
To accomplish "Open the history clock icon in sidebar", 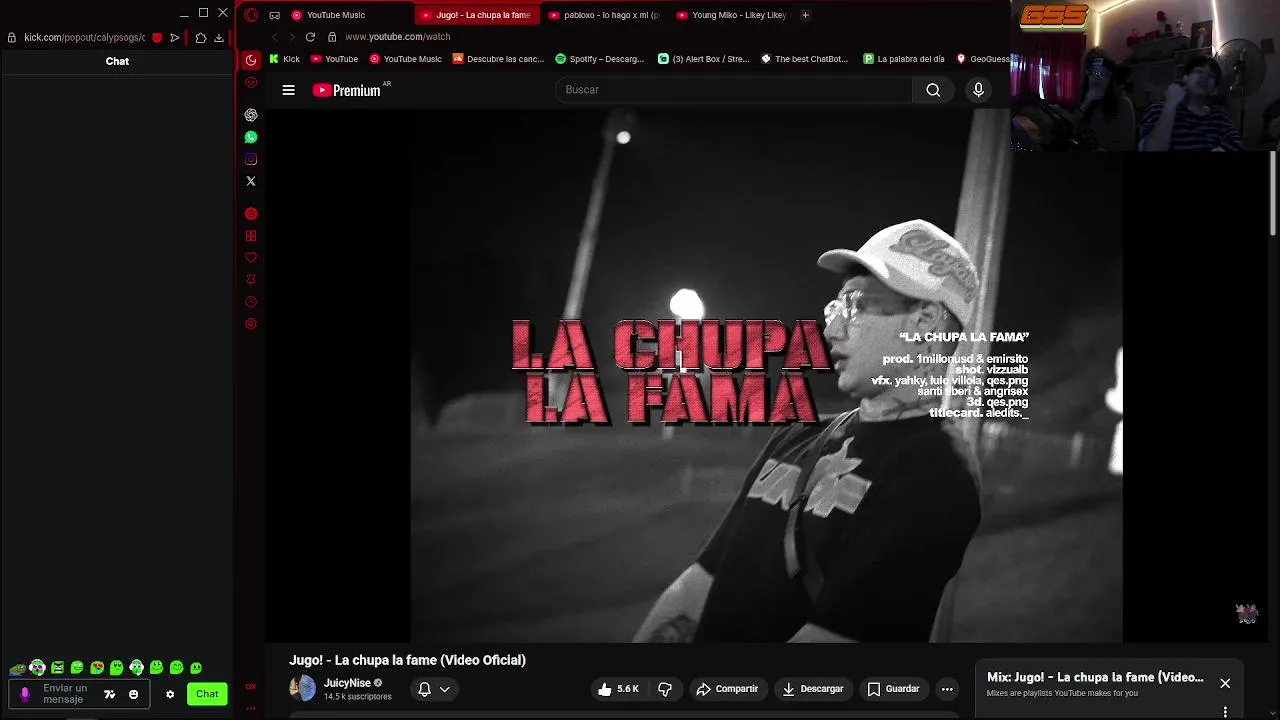I will click(x=251, y=302).
